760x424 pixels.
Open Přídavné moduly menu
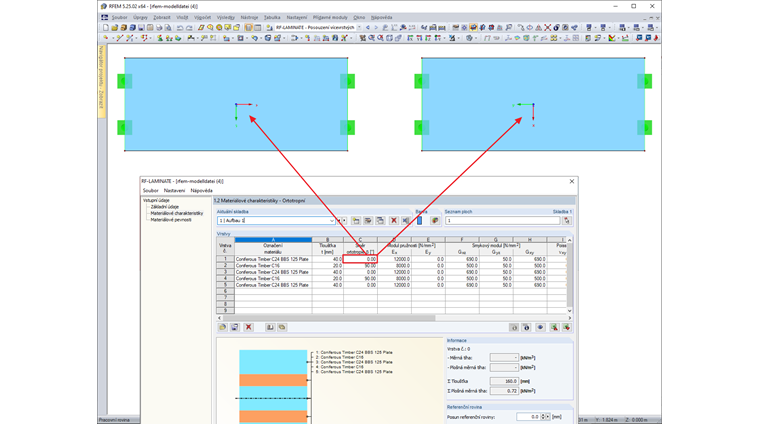330,17
